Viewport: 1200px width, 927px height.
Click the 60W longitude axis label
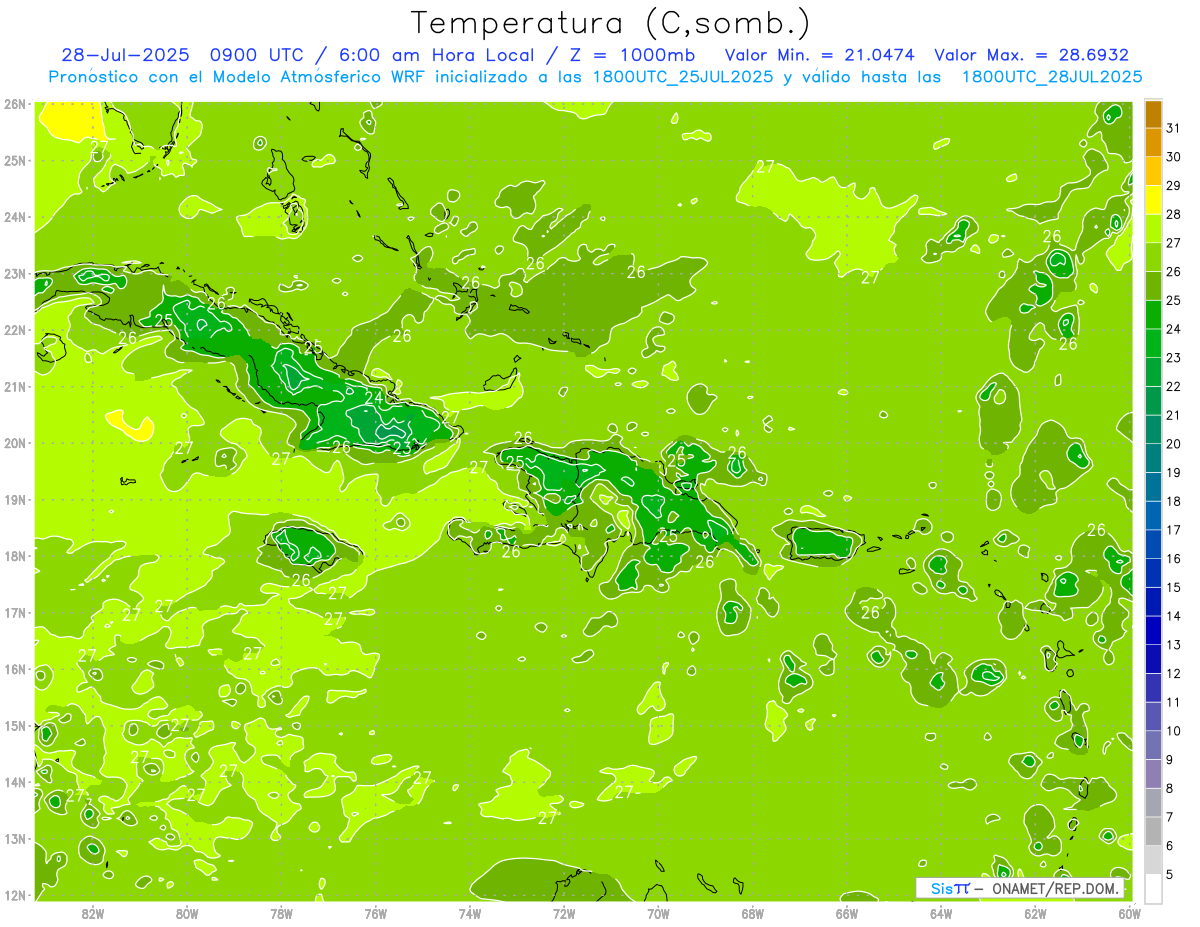(1130, 914)
